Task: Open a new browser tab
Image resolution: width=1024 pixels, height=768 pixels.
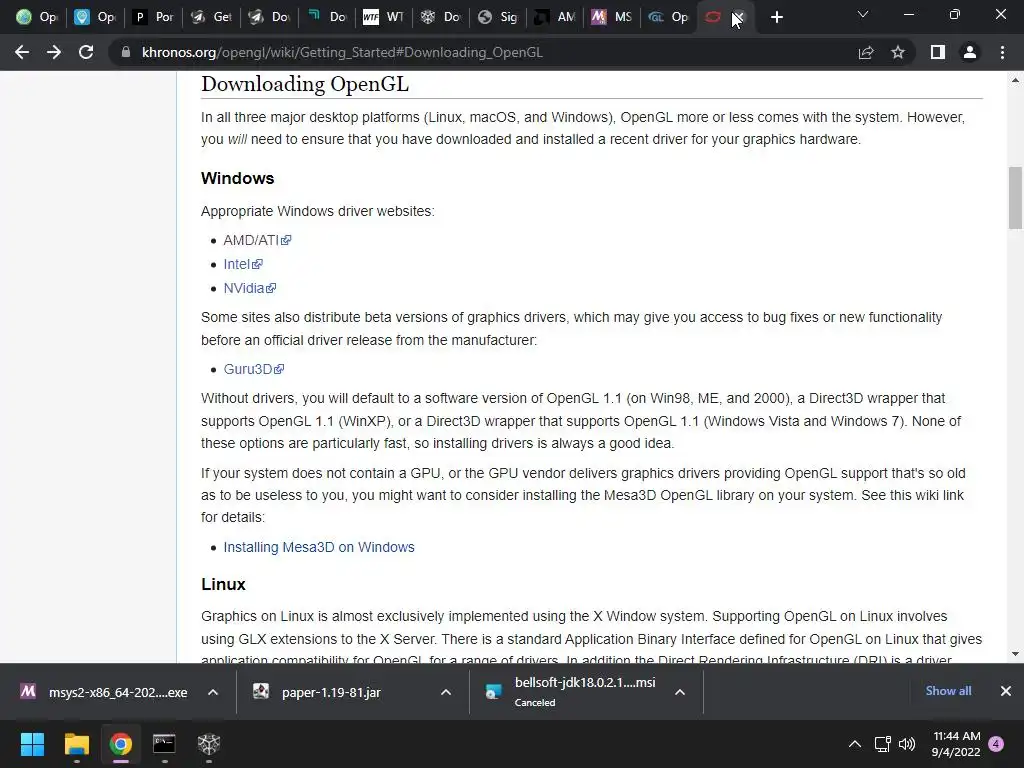Action: point(776,17)
